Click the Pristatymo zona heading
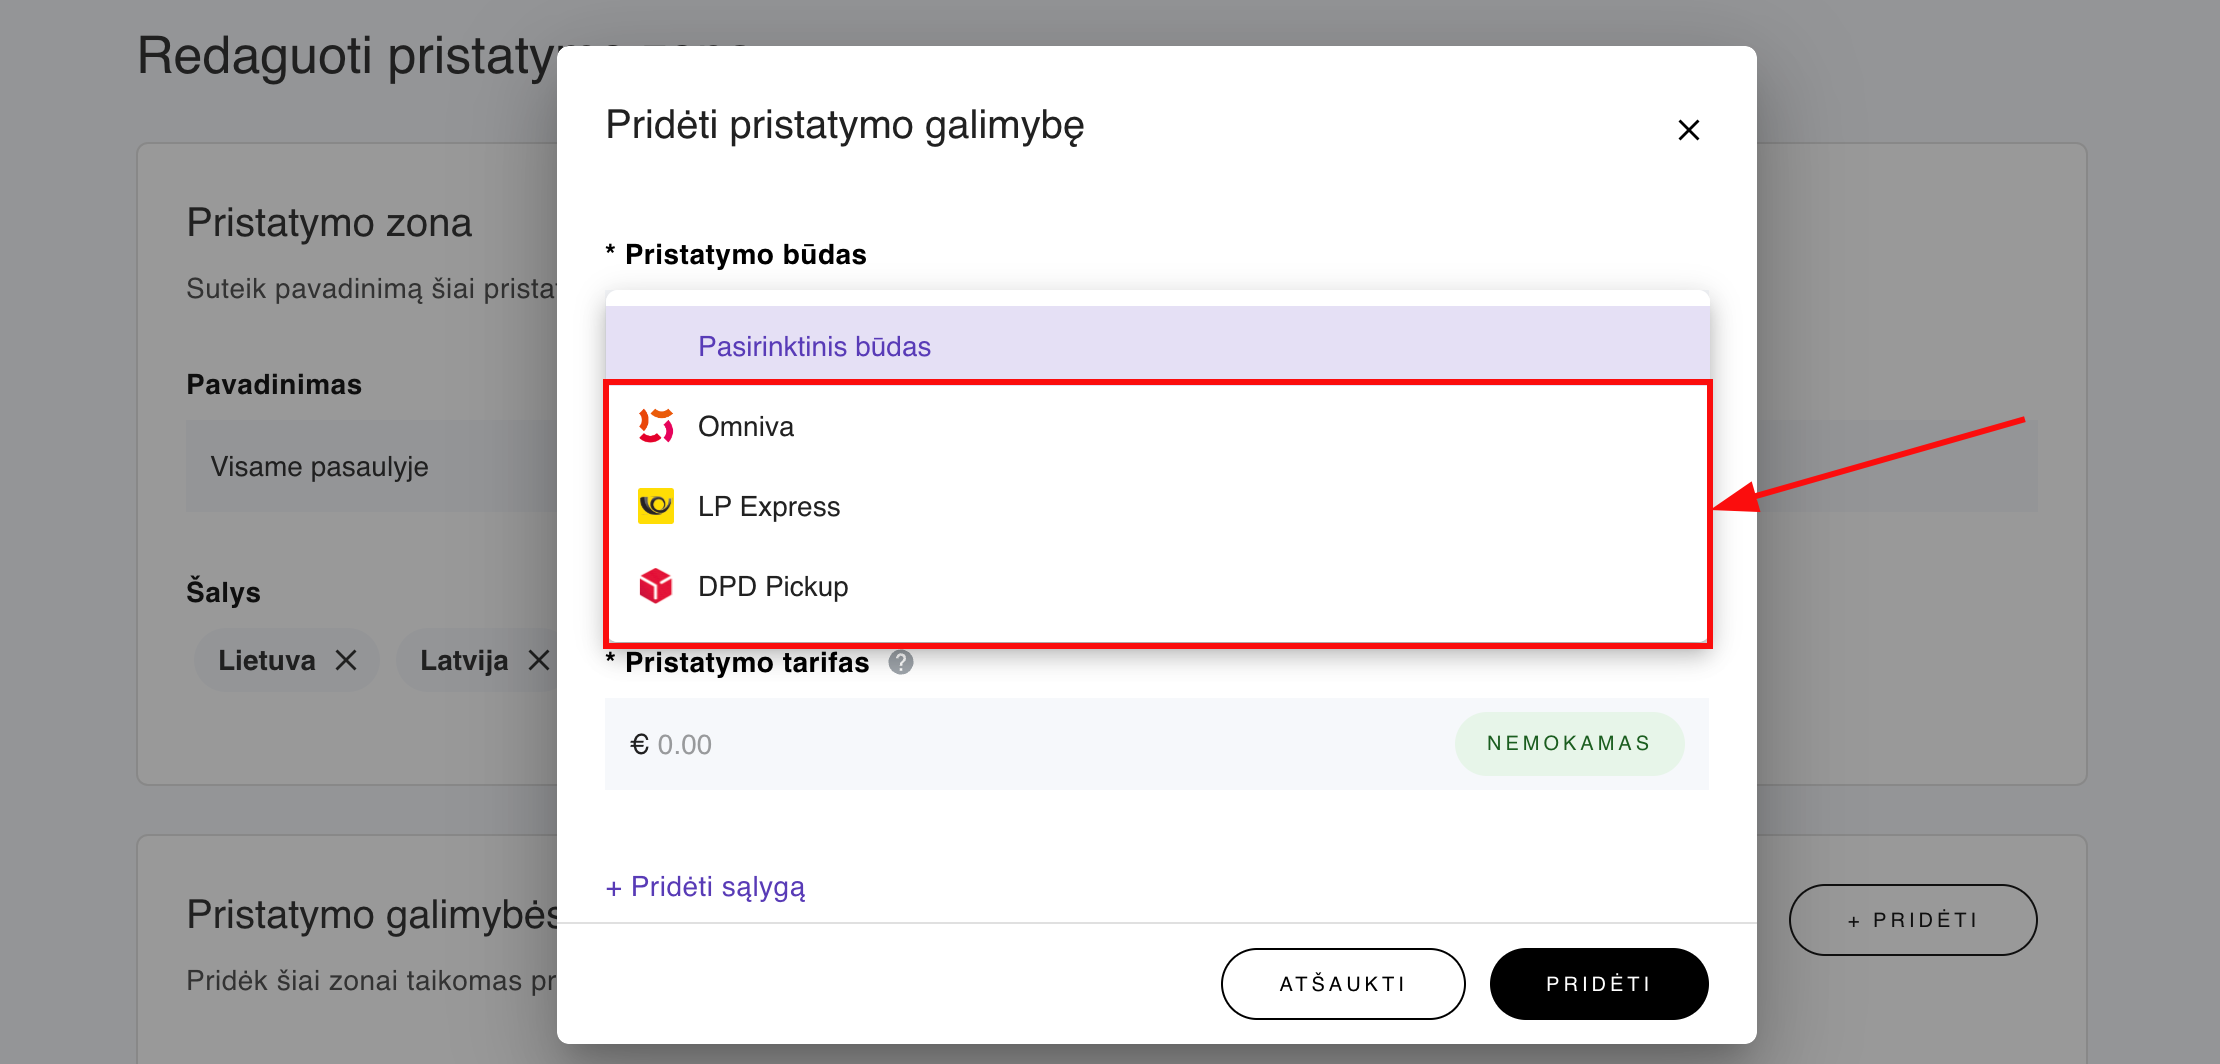This screenshot has width=2220, height=1064. click(x=329, y=221)
